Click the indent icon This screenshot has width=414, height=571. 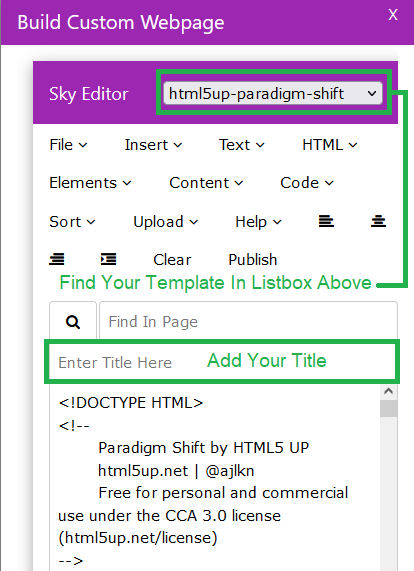(x=109, y=259)
